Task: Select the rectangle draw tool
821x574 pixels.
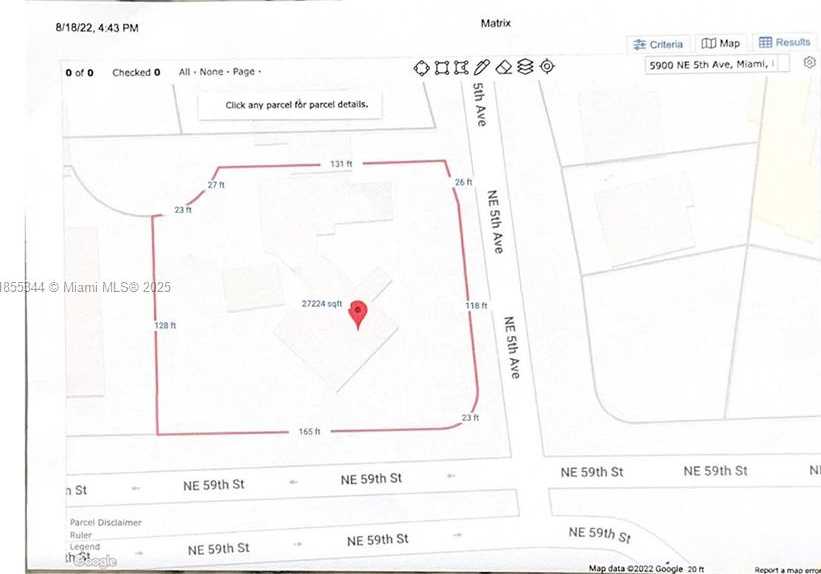Action: click(x=441, y=67)
